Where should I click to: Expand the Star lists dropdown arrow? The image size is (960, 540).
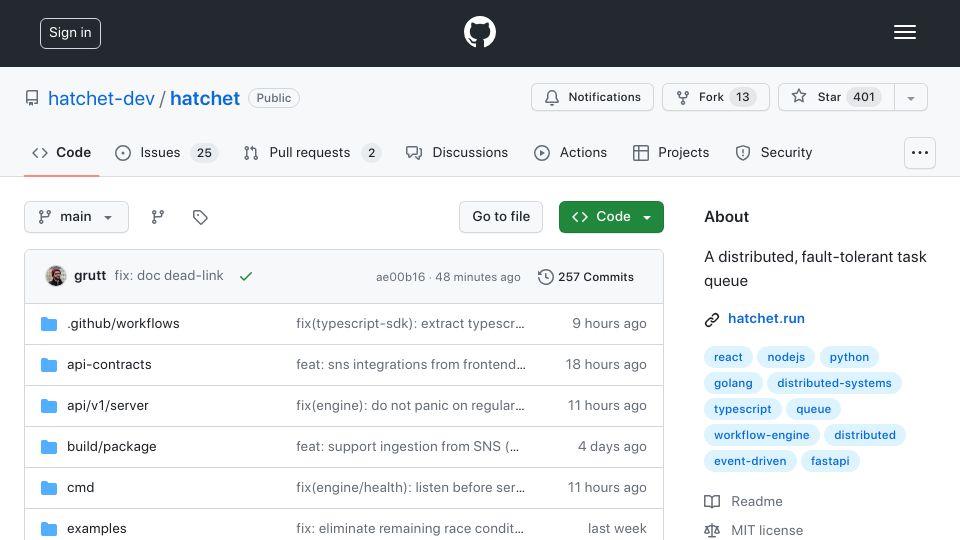pos(910,97)
